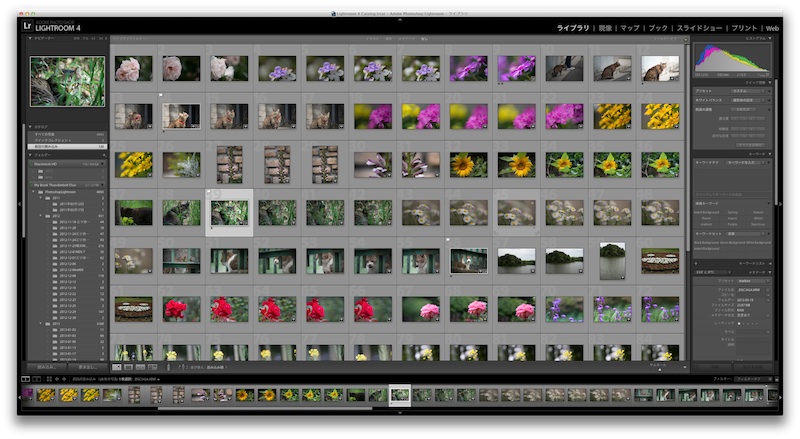Open the Map (マップ) module
This screenshot has width=800, height=439.
(x=630, y=28)
